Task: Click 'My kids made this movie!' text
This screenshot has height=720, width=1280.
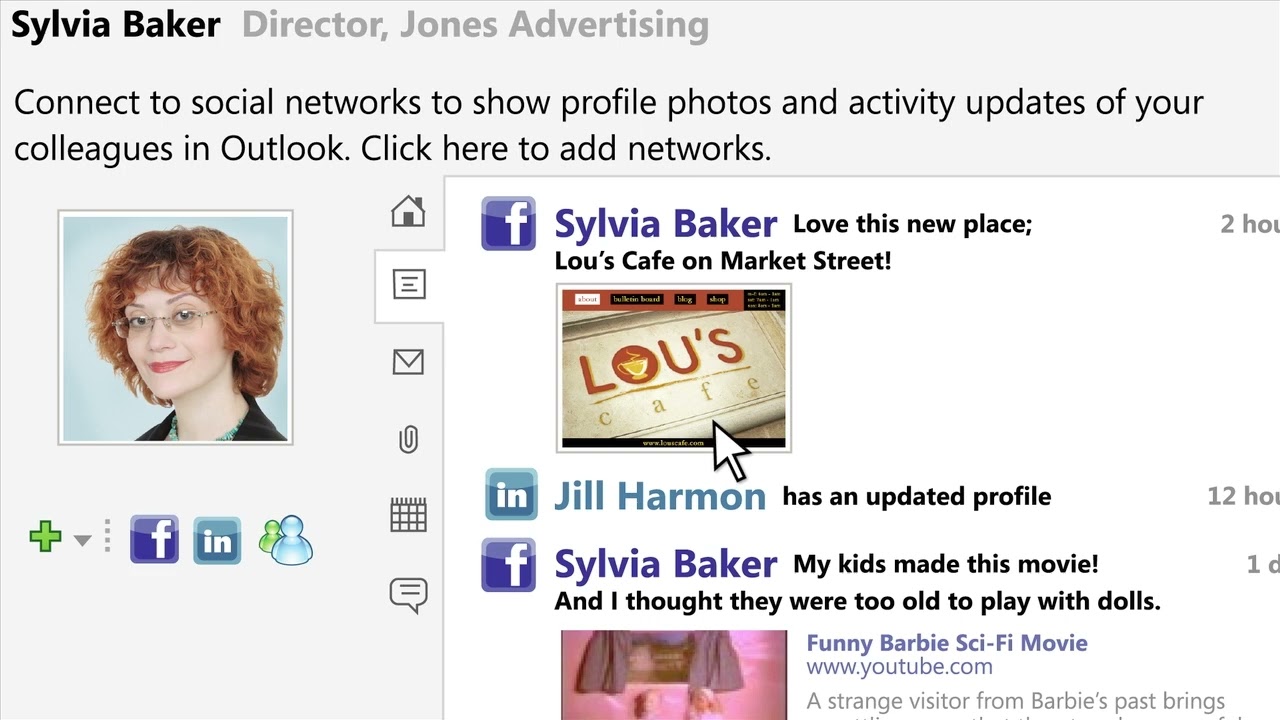Action: pyautogui.click(x=945, y=564)
